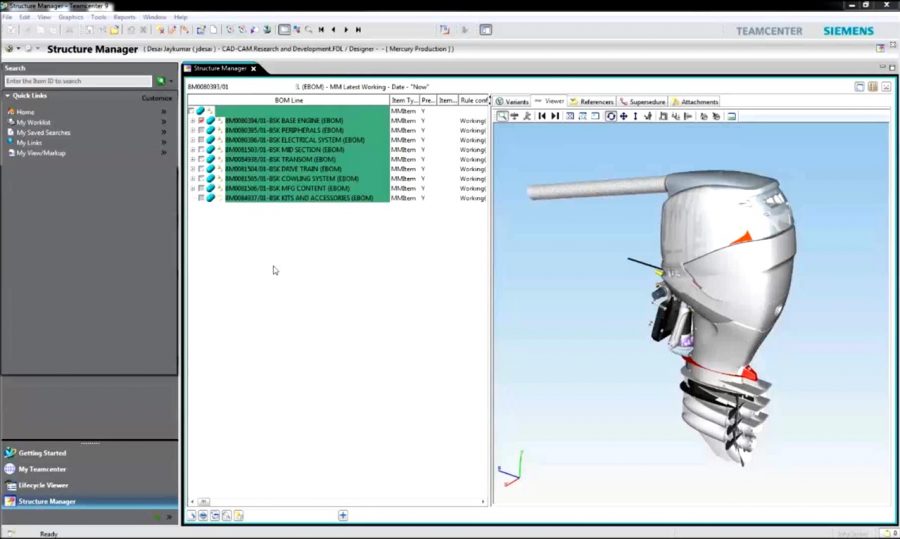Click the last-step arrow in main toolbar
This screenshot has width=900, height=539.
point(358,30)
